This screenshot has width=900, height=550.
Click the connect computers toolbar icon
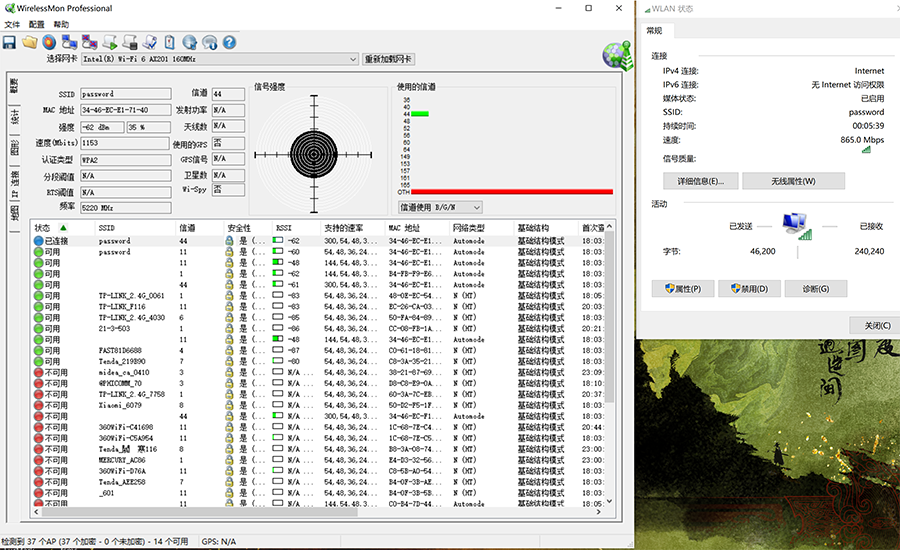tap(69, 42)
